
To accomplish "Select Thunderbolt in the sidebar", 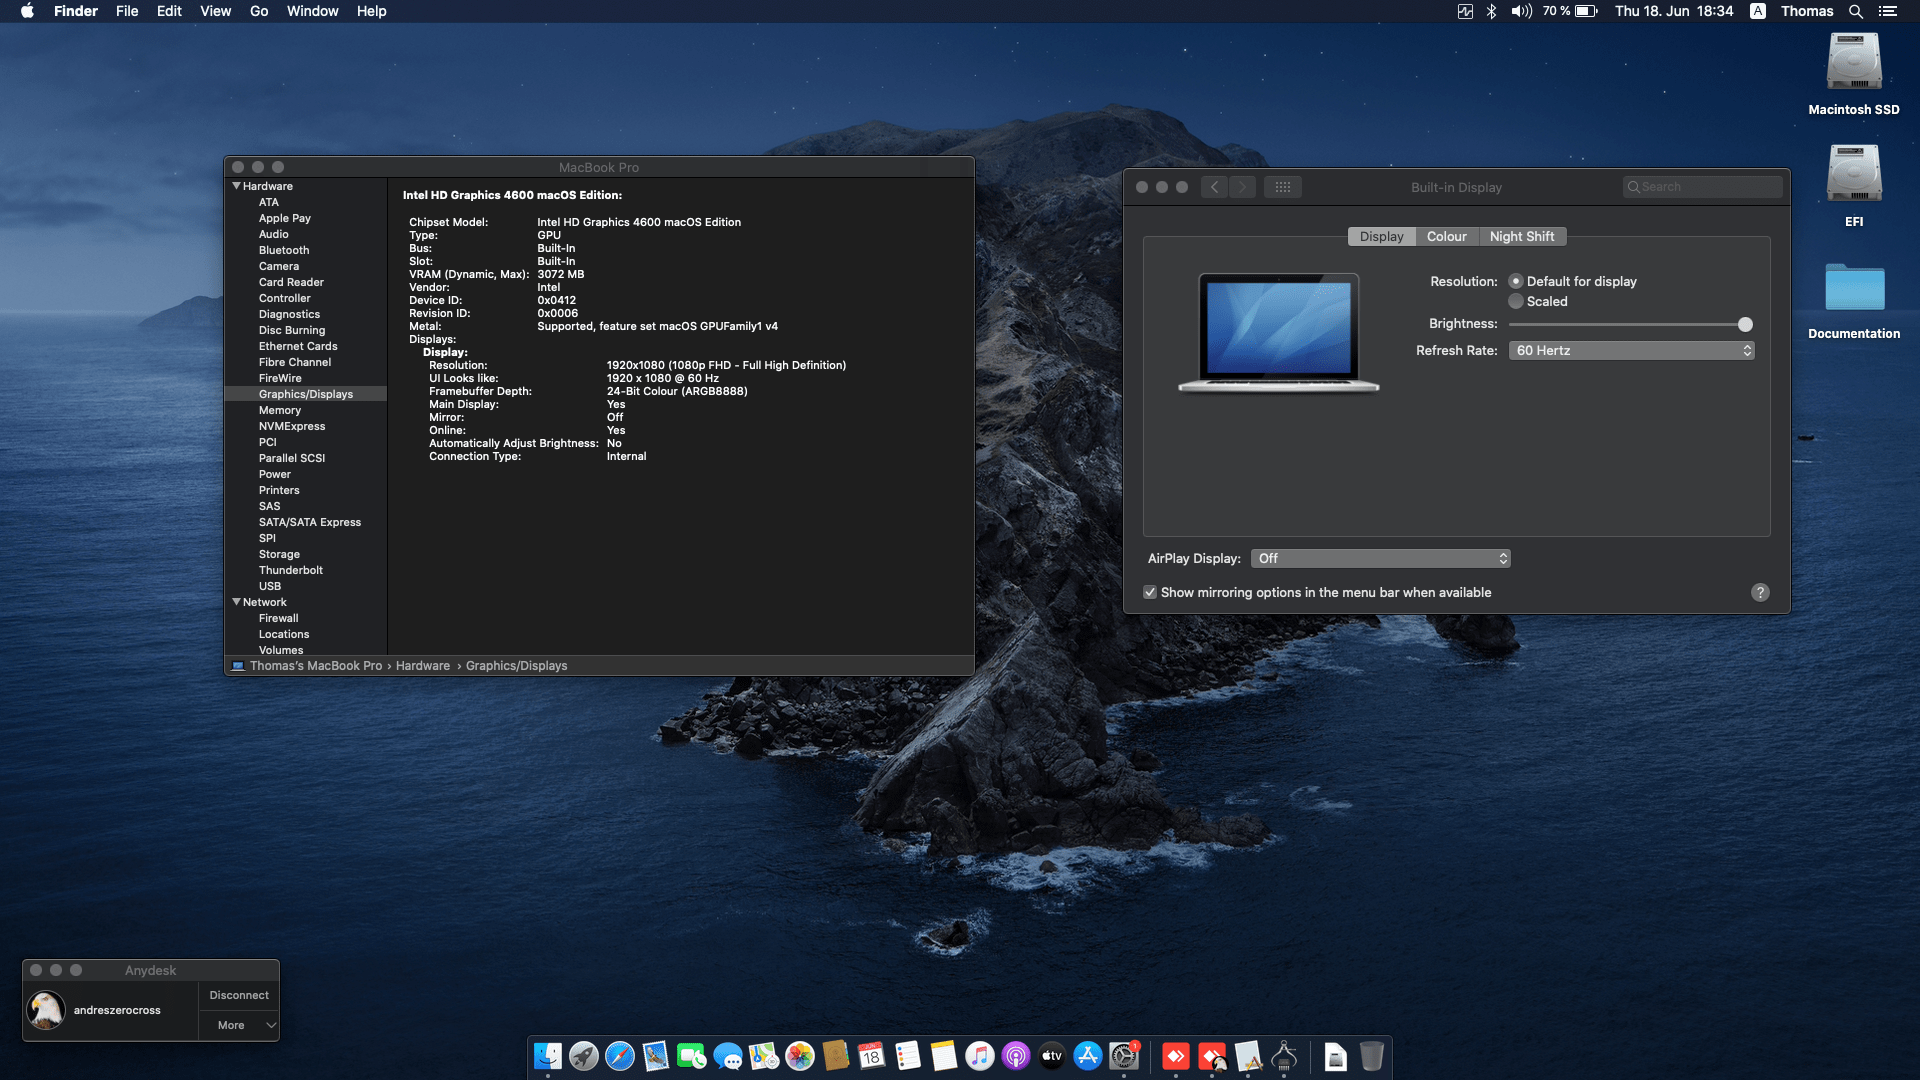I will click(x=291, y=570).
